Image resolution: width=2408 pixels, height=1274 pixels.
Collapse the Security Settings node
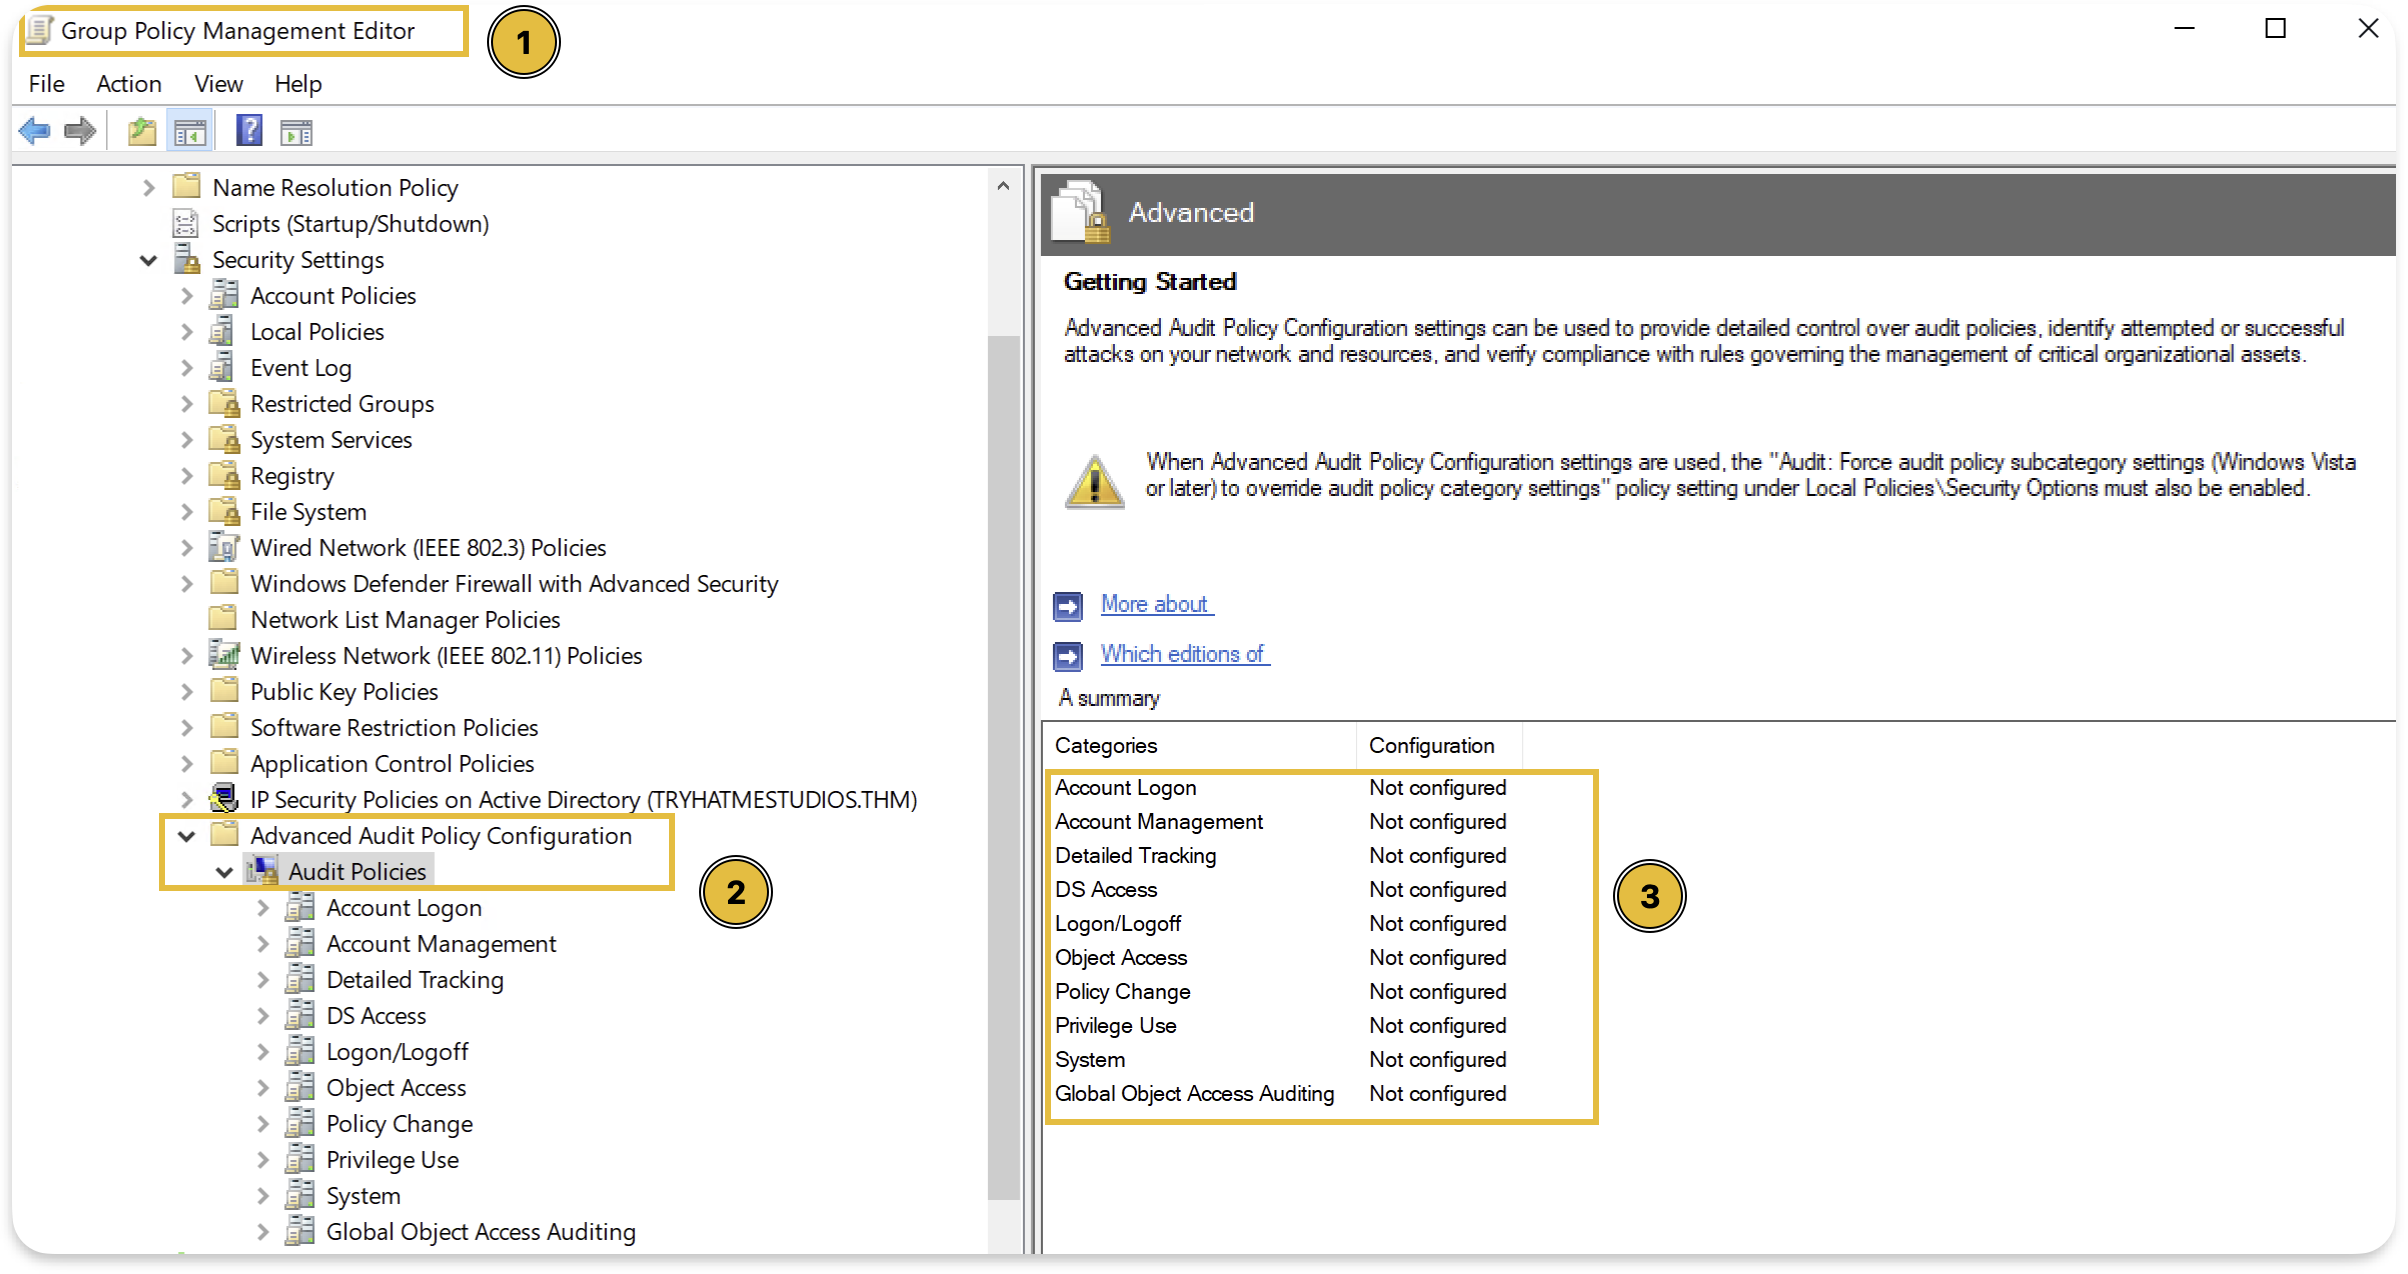pos(148,260)
